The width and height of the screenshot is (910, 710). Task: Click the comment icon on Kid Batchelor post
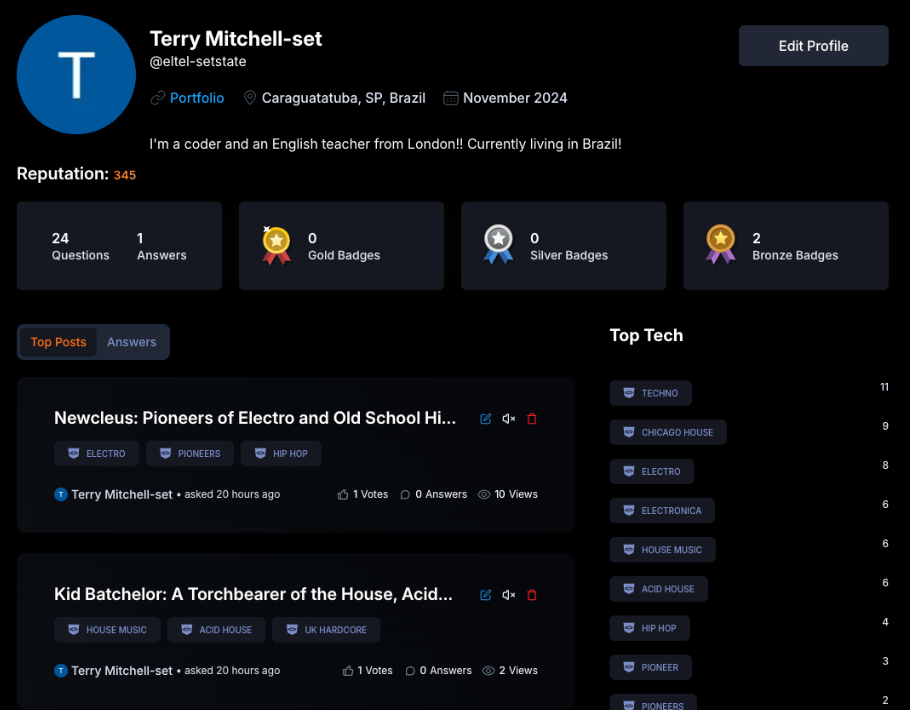[x=410, y=671]
